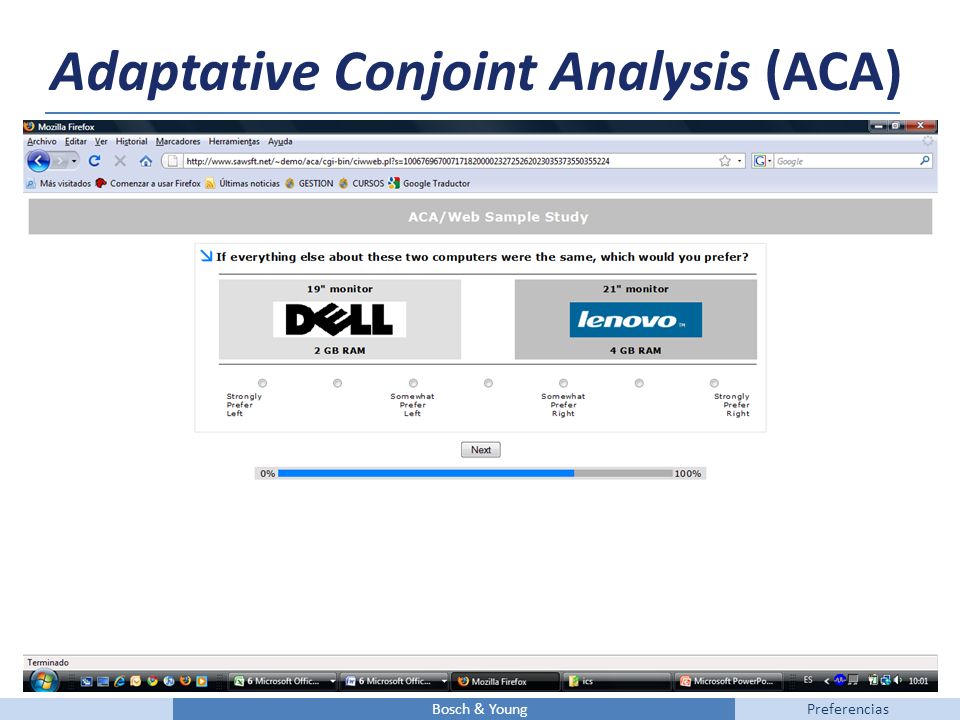Select the Strongly Prefer Left radio button
Image resolution: width=960 pixels, height=720 pixels.
click(263, 383)
